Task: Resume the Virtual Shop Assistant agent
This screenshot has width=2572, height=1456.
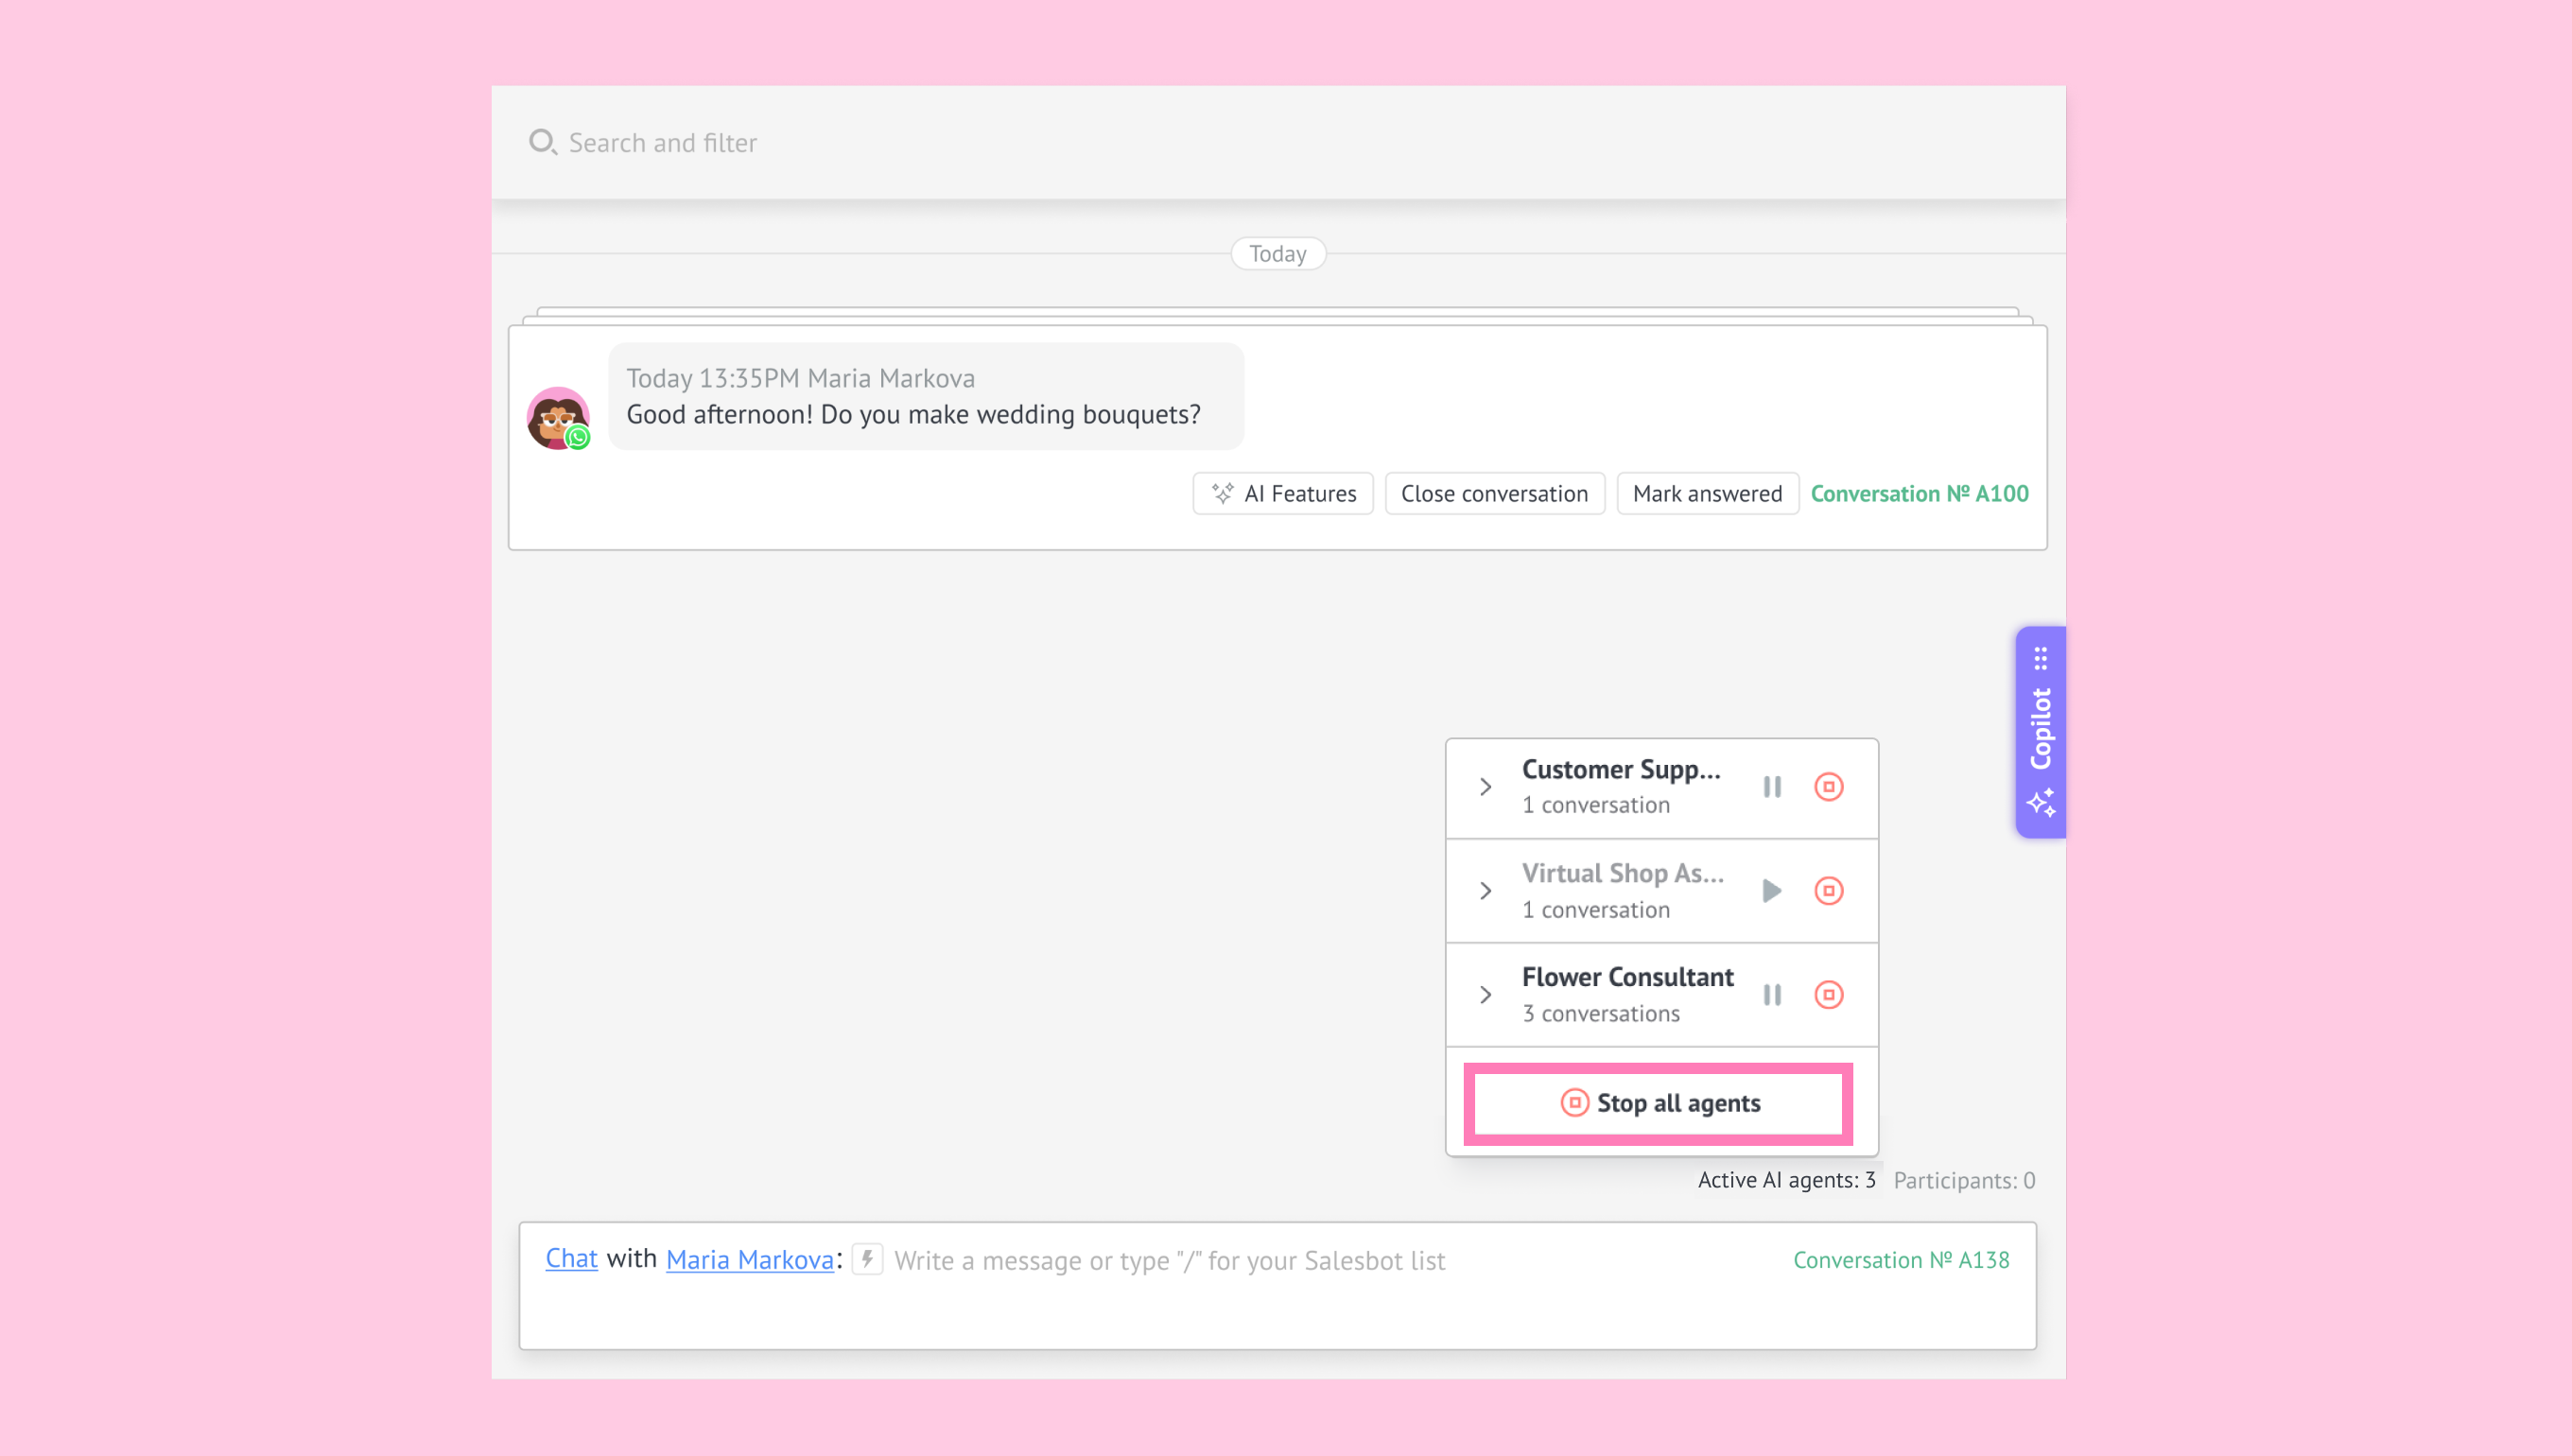Action: click(1772, 891)
